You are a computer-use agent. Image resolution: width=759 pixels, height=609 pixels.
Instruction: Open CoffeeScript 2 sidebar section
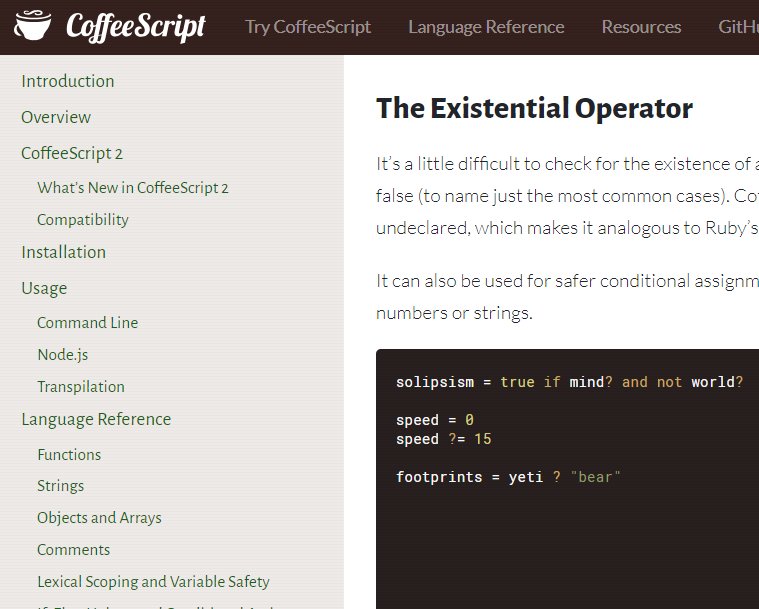[72, 153]
